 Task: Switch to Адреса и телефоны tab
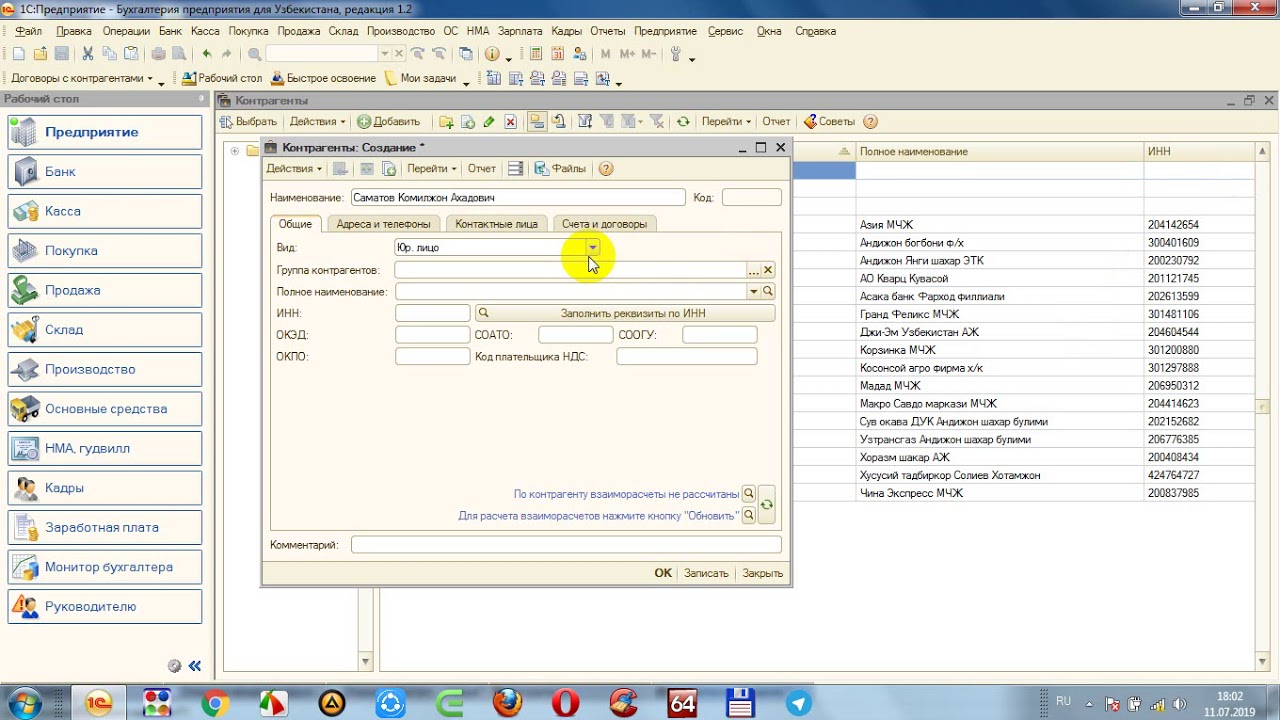coord(384,224)
